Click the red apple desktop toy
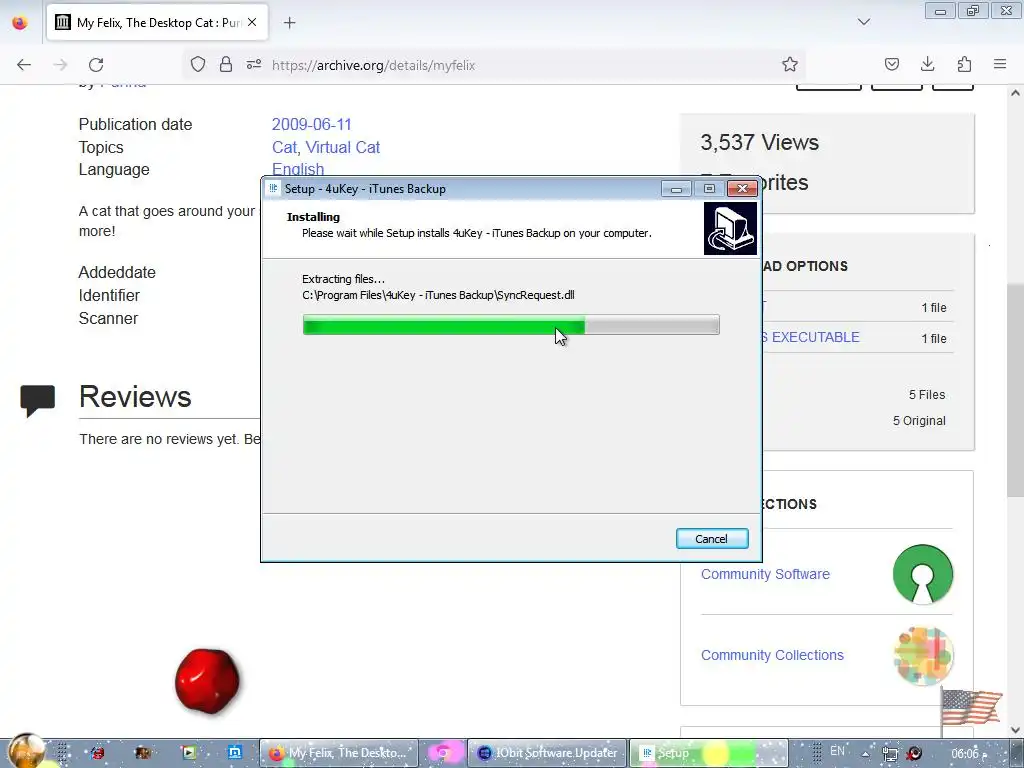The height and width of the screenshot is (768, 1024). pyautogui.click(x=207, y=680)
